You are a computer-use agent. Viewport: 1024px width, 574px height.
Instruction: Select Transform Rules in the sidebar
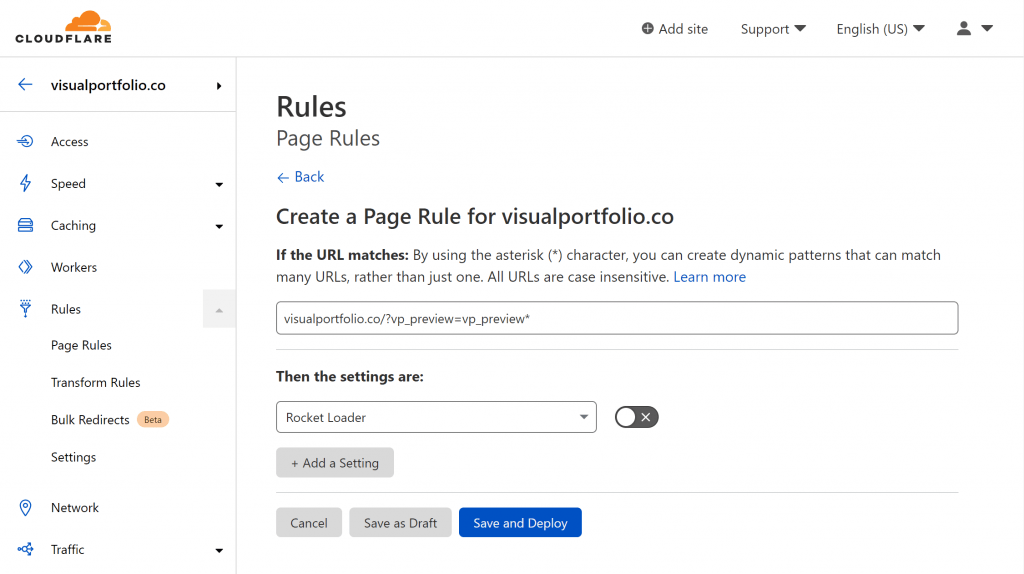point(95,383)
